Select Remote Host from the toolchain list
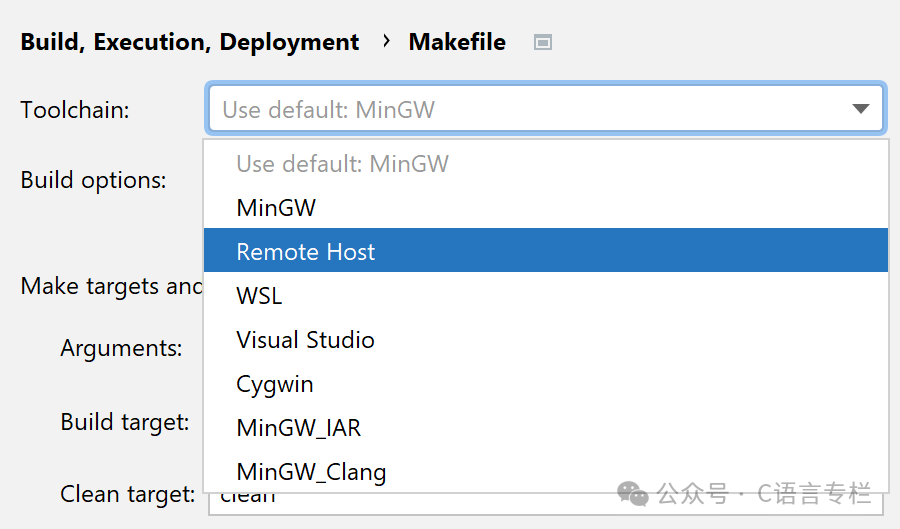Screen dimensions: 900x529 546,250
